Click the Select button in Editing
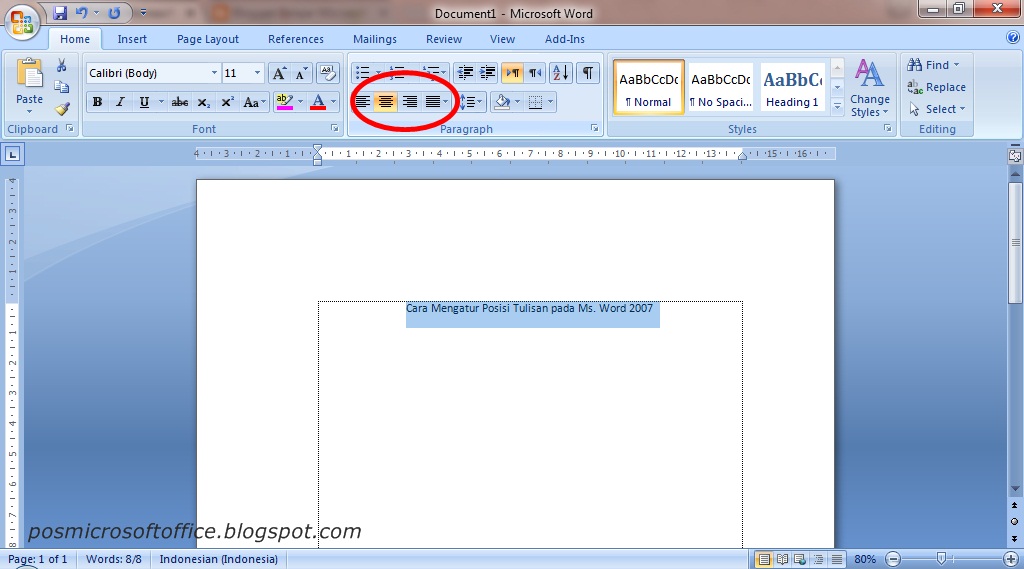This screenshot has height=569, width=1024. [937, 109]
